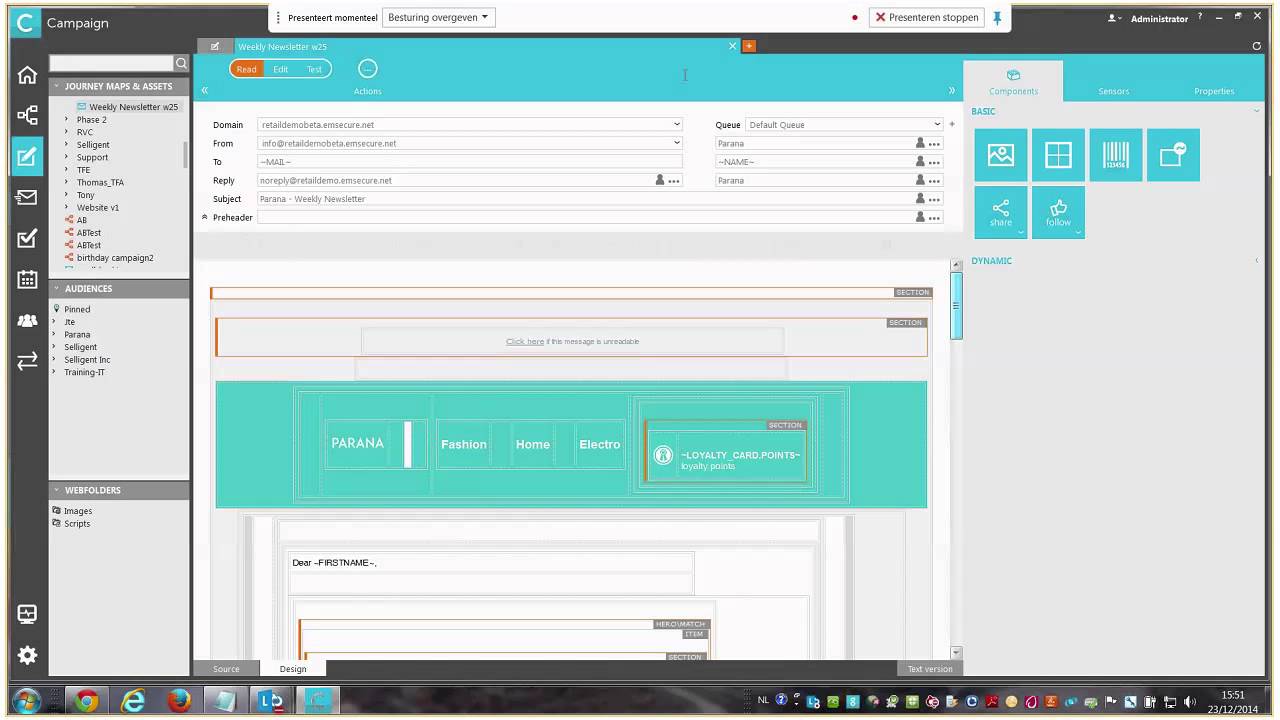Click ellipsis button in the Preheader row
This screenshot has height=720, width=1280.
pos(934,217)
